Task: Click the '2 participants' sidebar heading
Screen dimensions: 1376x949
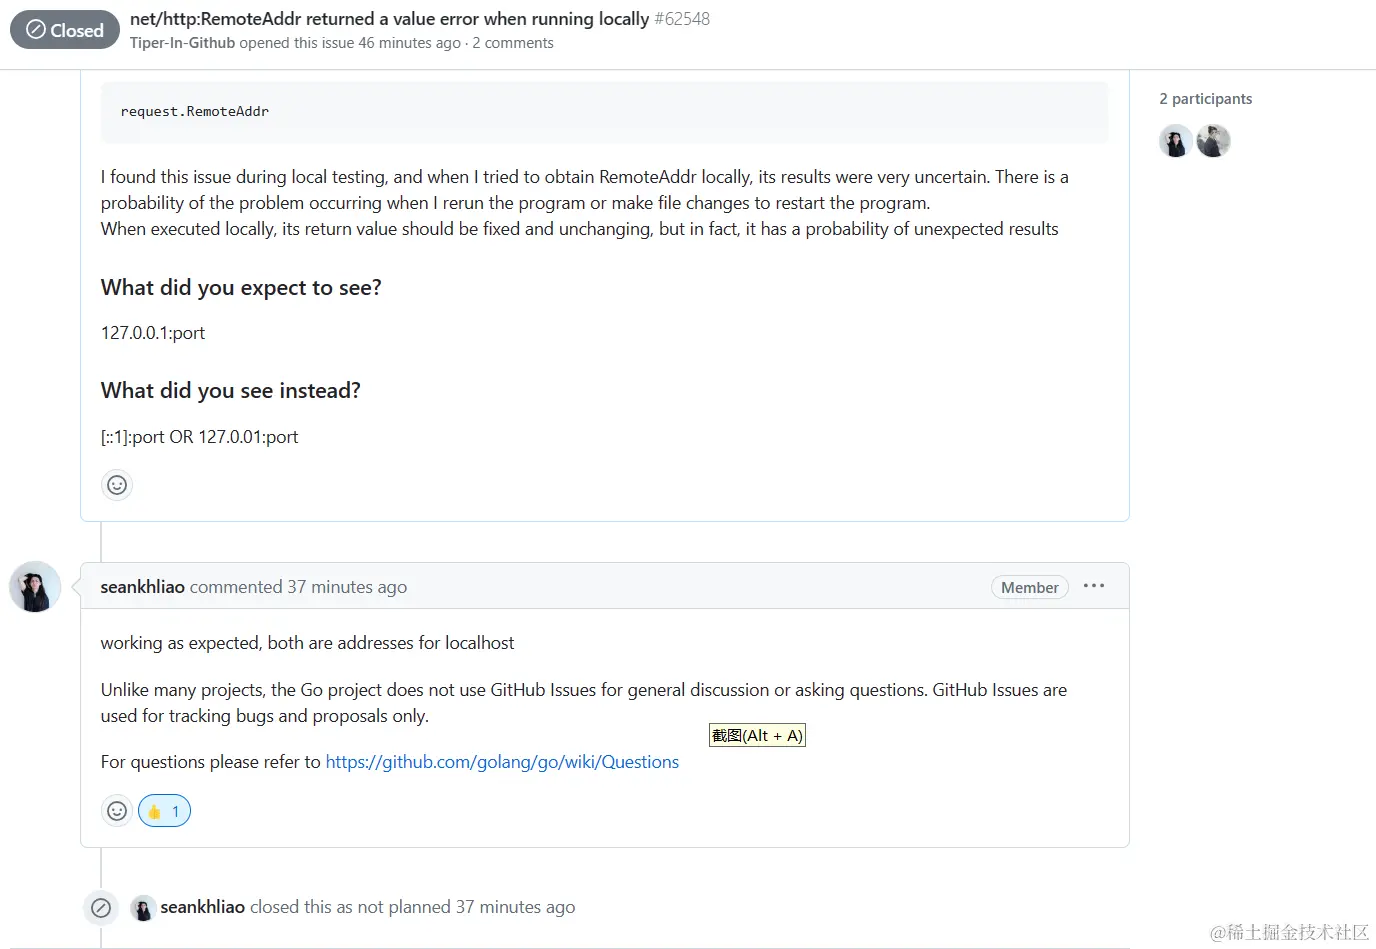Action: click(1205, 99)
